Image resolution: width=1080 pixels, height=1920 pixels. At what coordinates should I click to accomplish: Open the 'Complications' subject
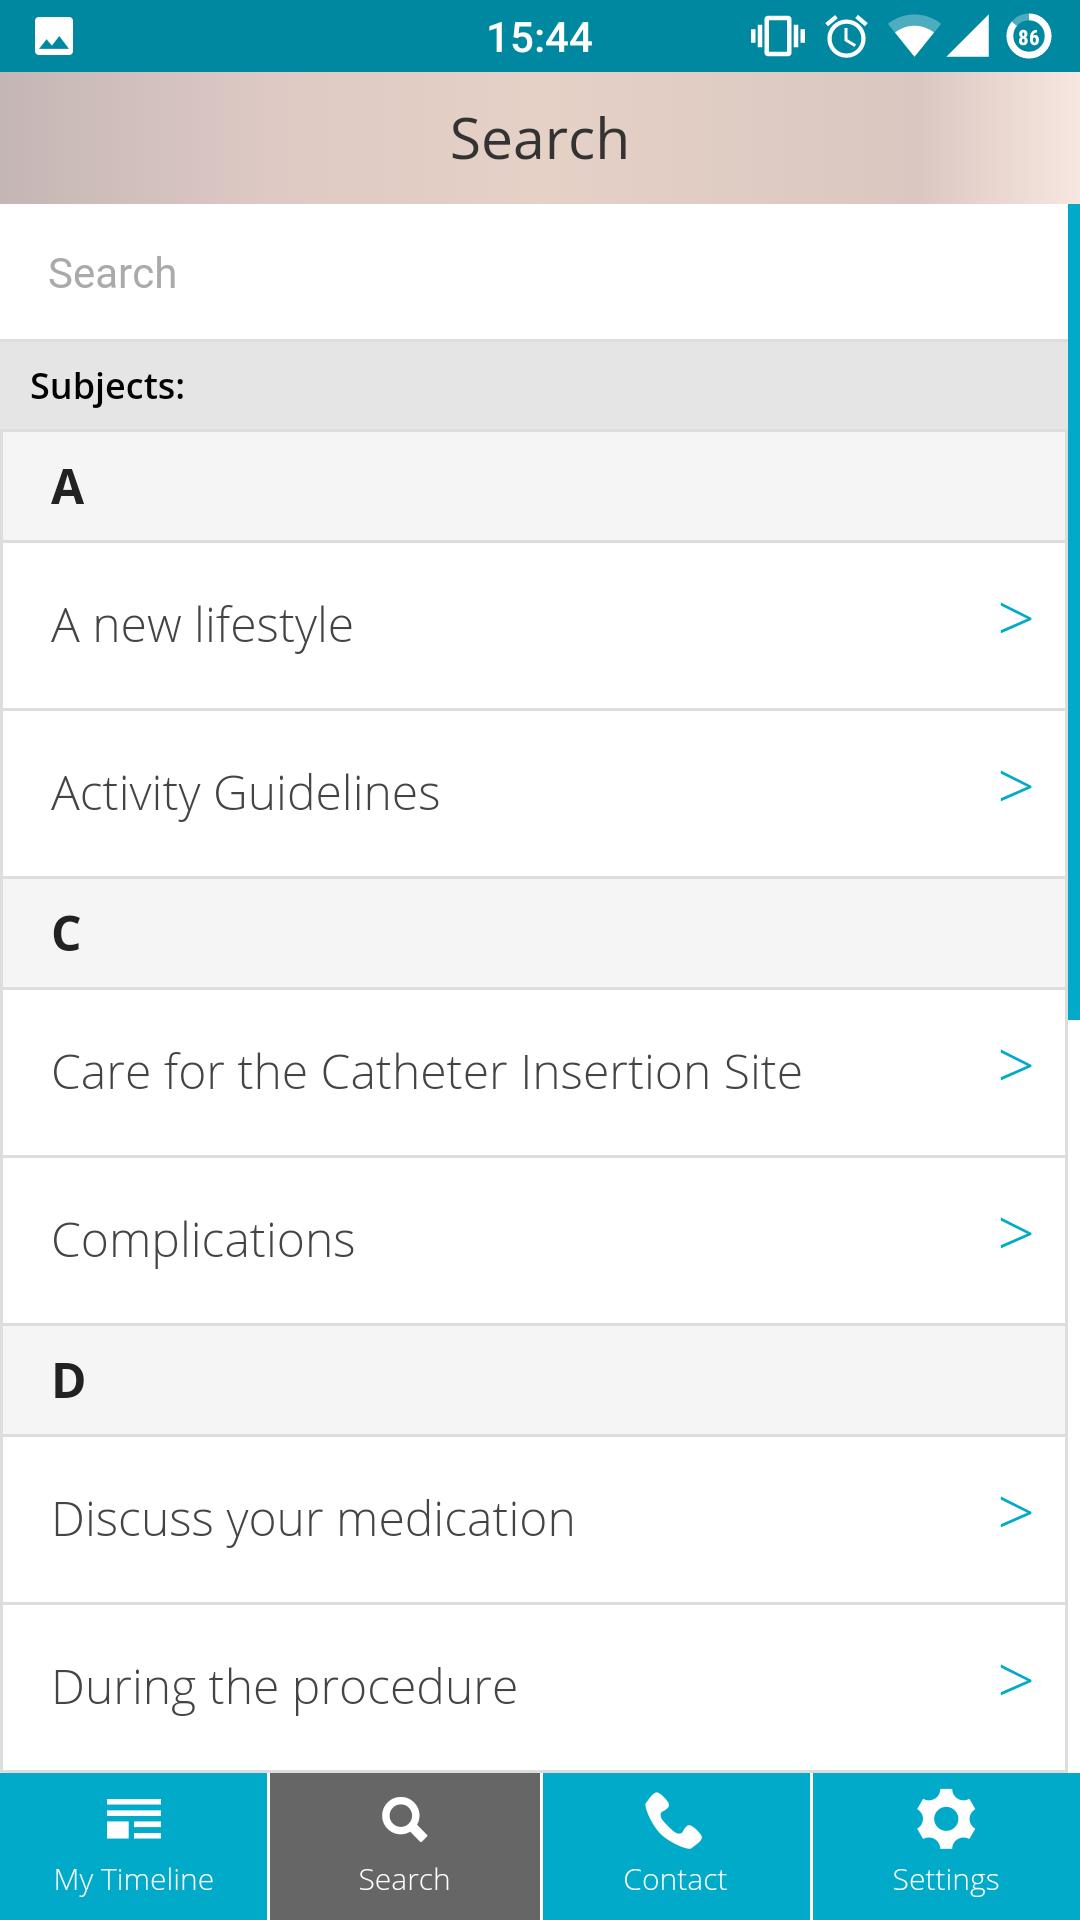[300, 1239]
